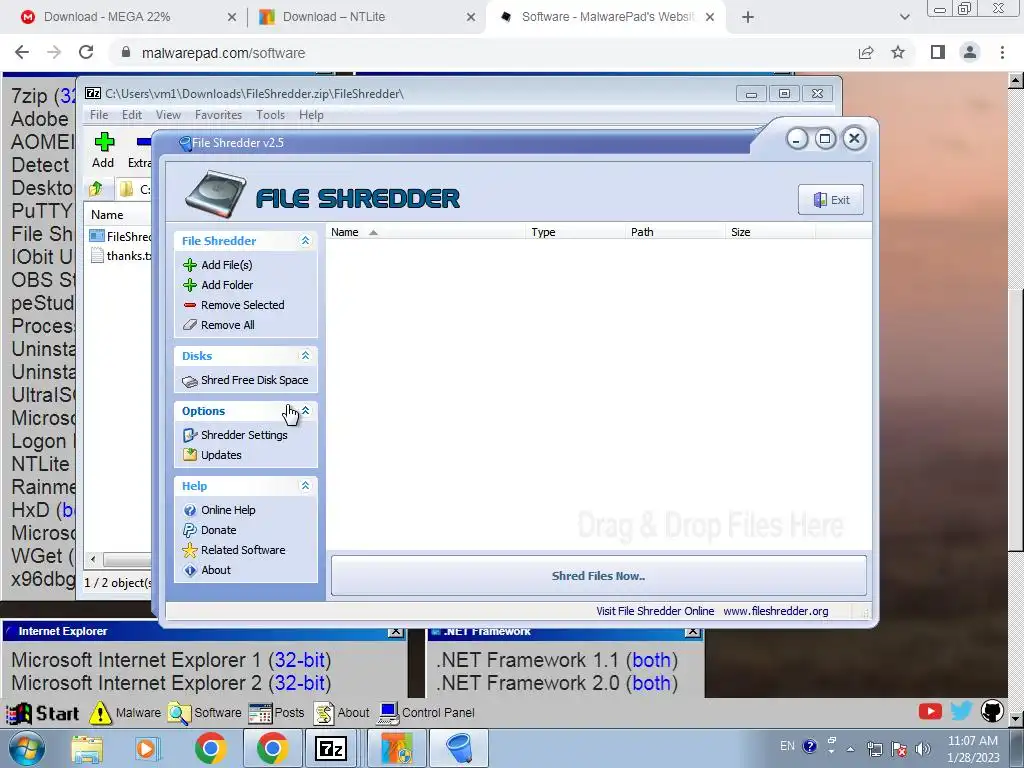Open Windows Media Player taskbar icon
Viewport: 1024px width, 768px height.
point(147,748)
